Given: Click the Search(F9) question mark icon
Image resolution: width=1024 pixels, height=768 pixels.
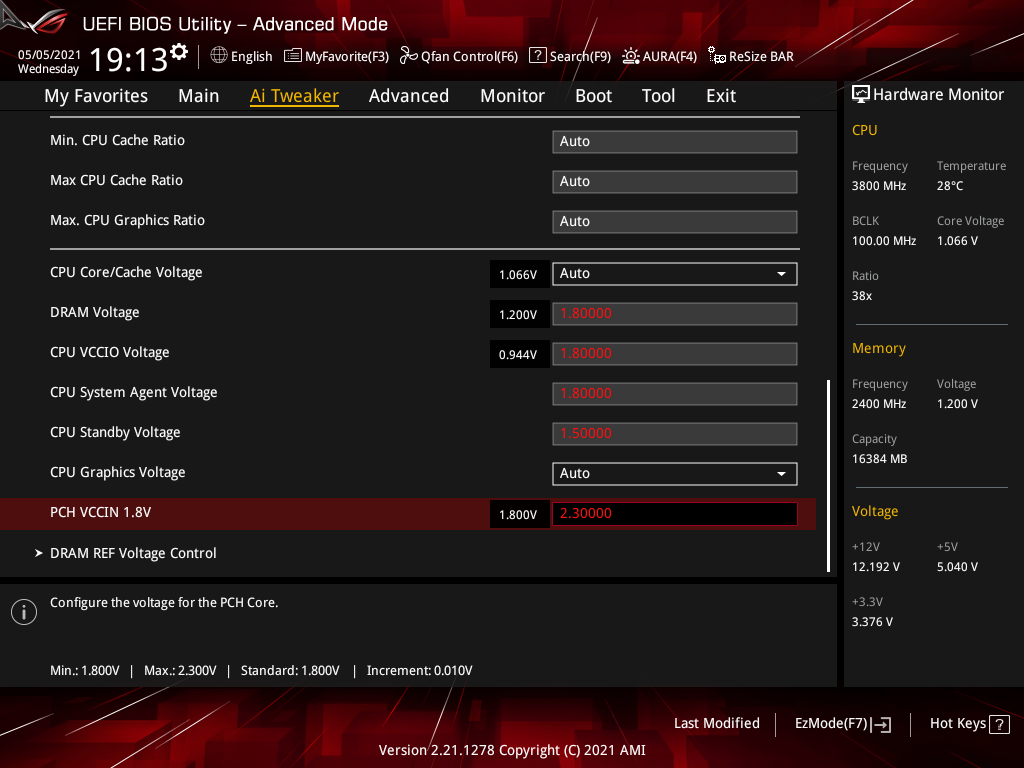Looking at the screenshot, I should point(538,56).
